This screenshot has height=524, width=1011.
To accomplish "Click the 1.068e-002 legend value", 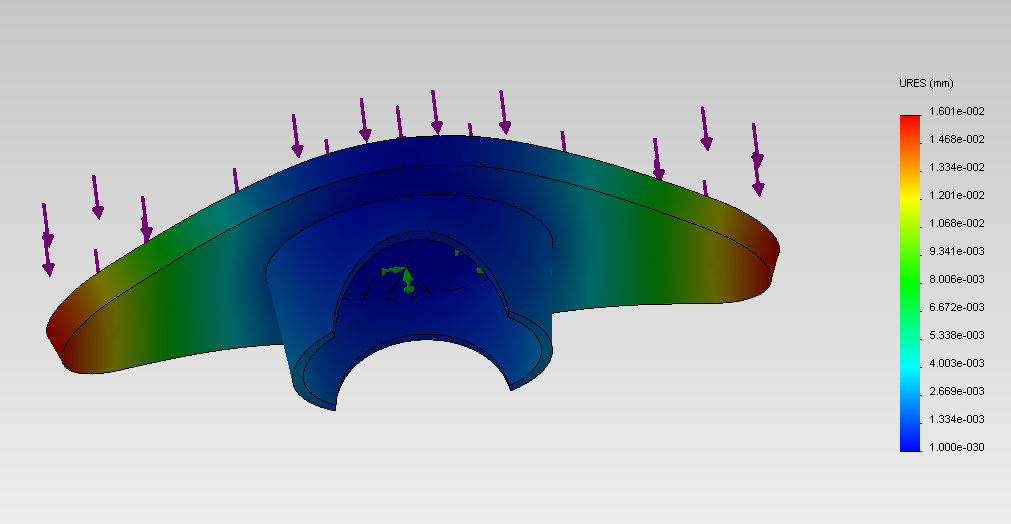I will pyautogui.click(x=957, y=223).
